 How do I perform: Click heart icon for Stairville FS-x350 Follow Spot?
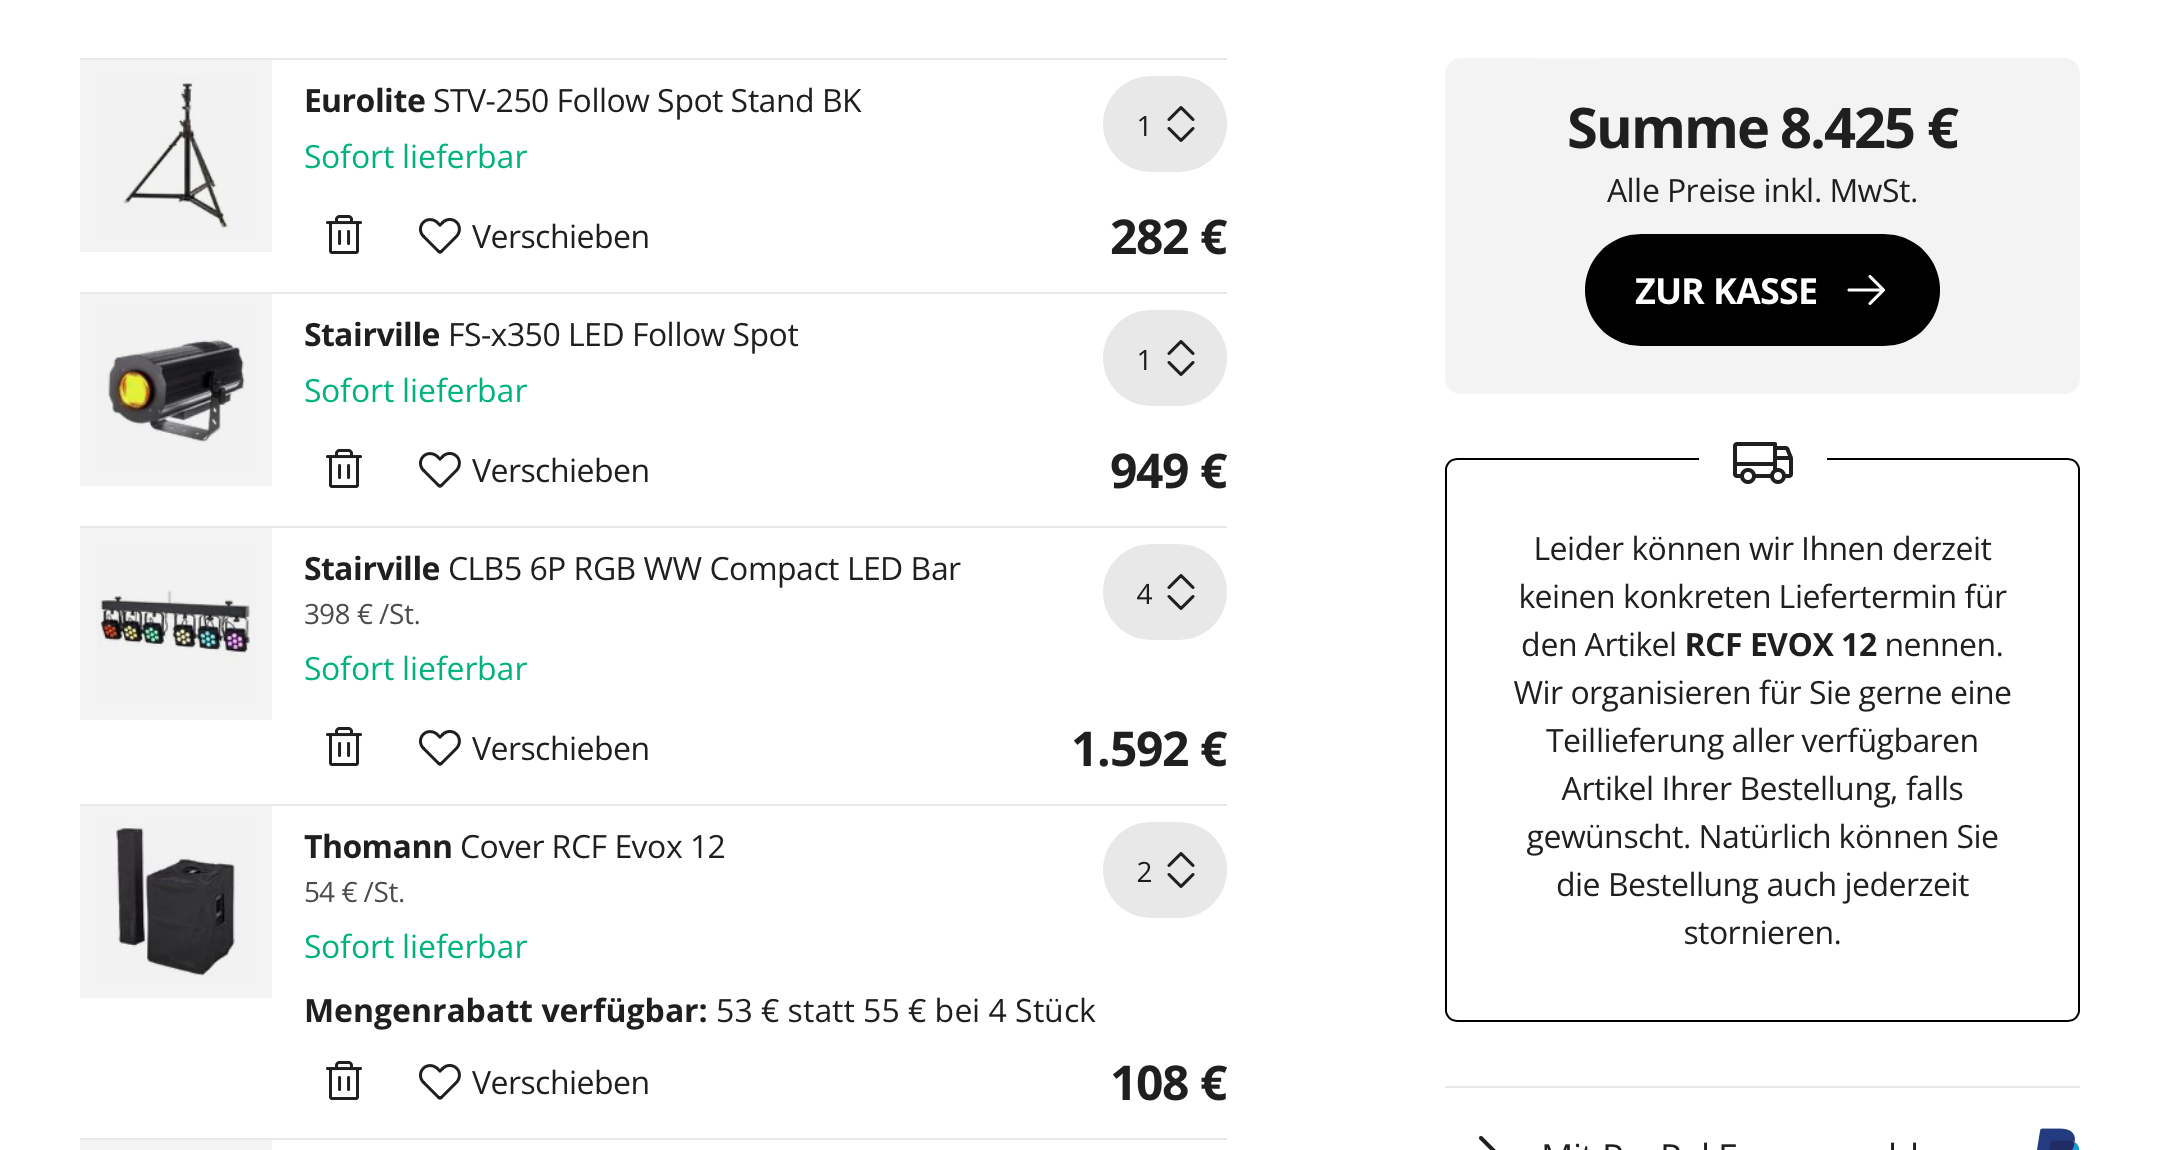pos(439,470)
